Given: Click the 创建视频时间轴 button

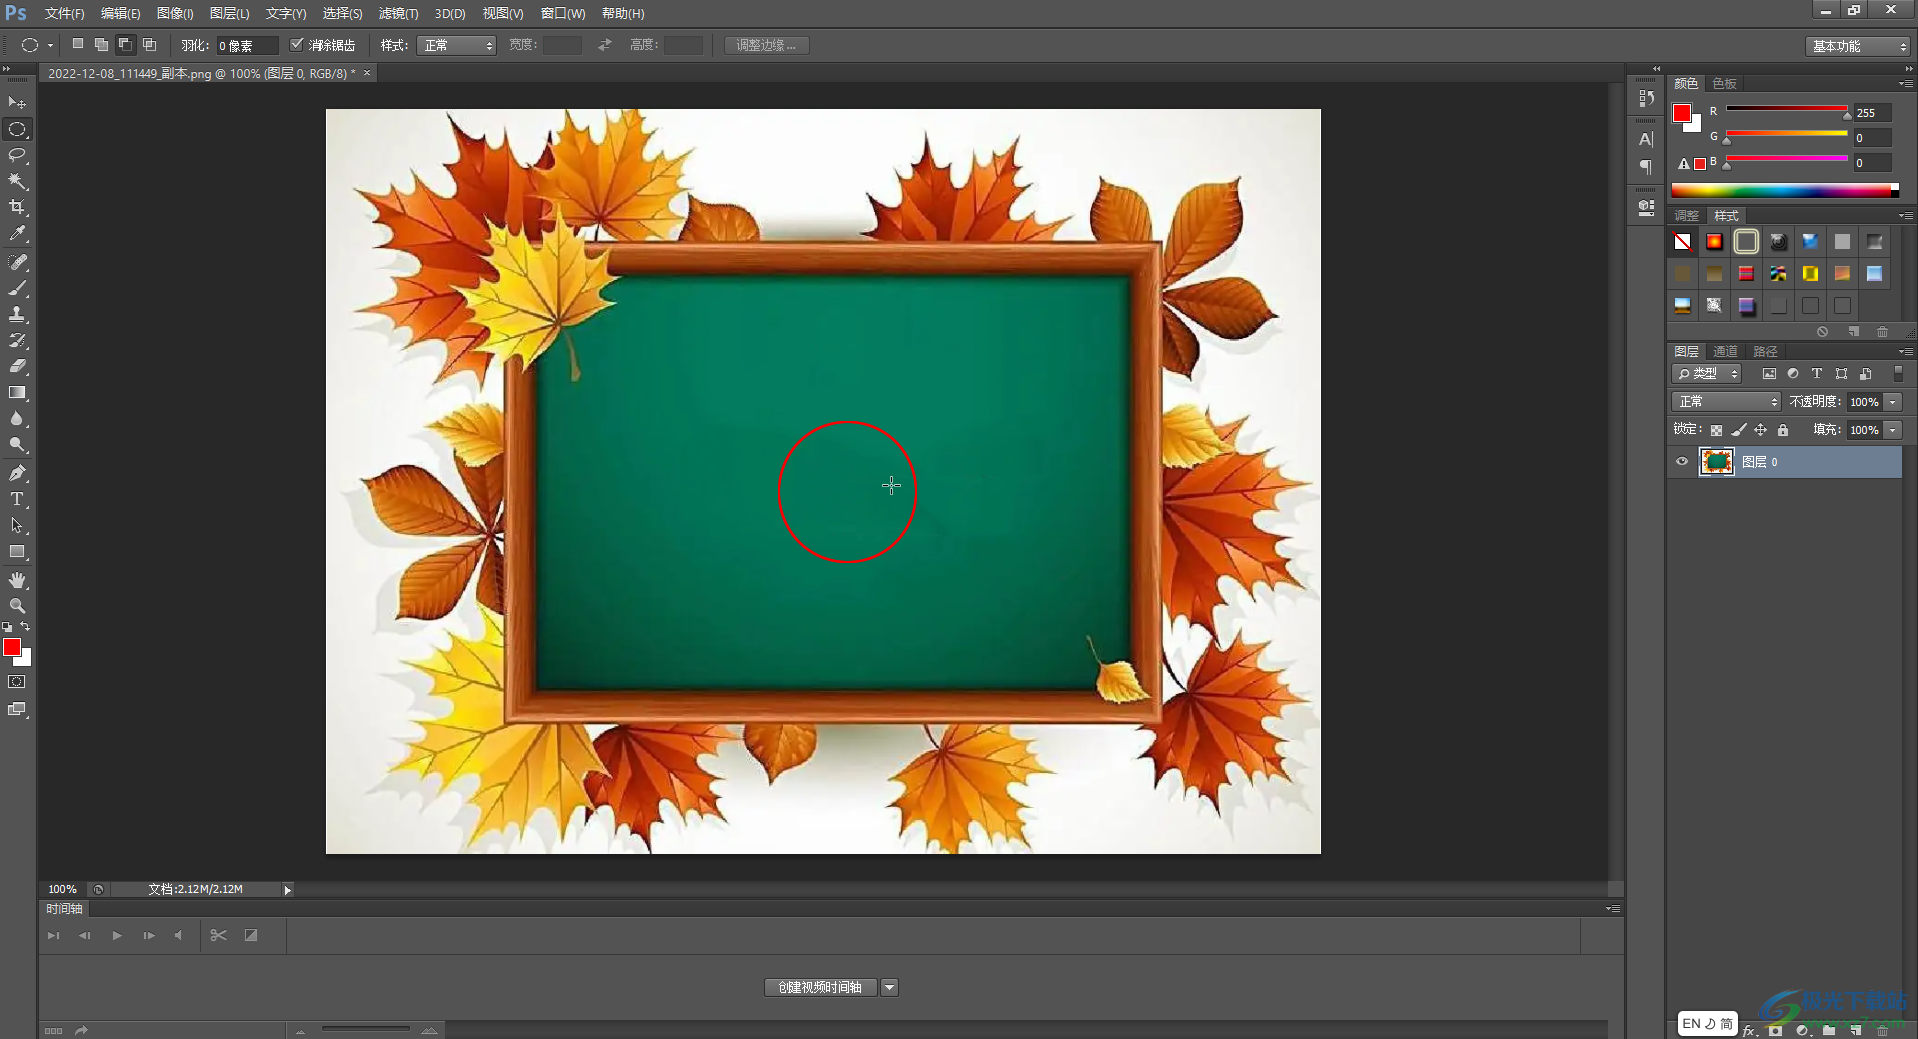Looking at the screenshot, I should pyautogui.click(x=820, y=987).
